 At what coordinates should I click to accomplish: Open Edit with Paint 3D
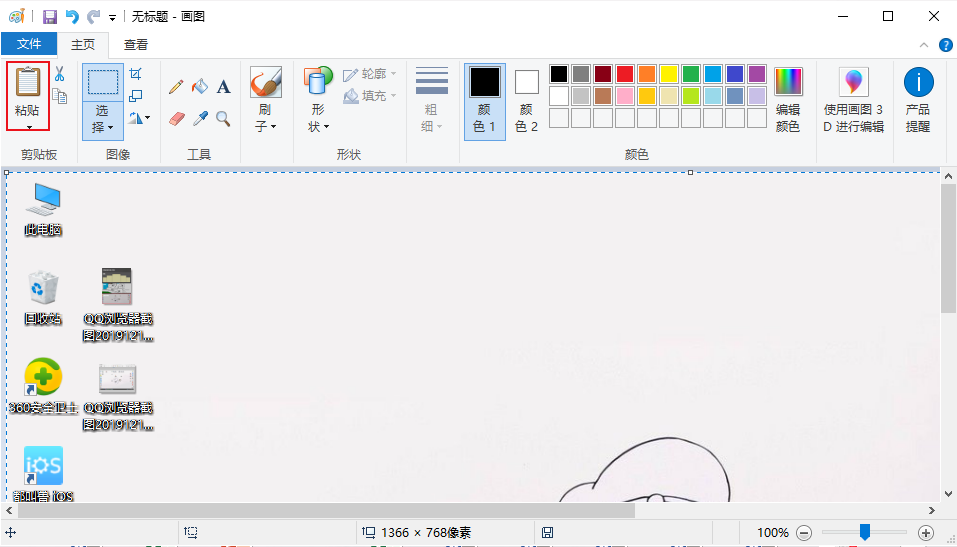click(x=853, y=100)
